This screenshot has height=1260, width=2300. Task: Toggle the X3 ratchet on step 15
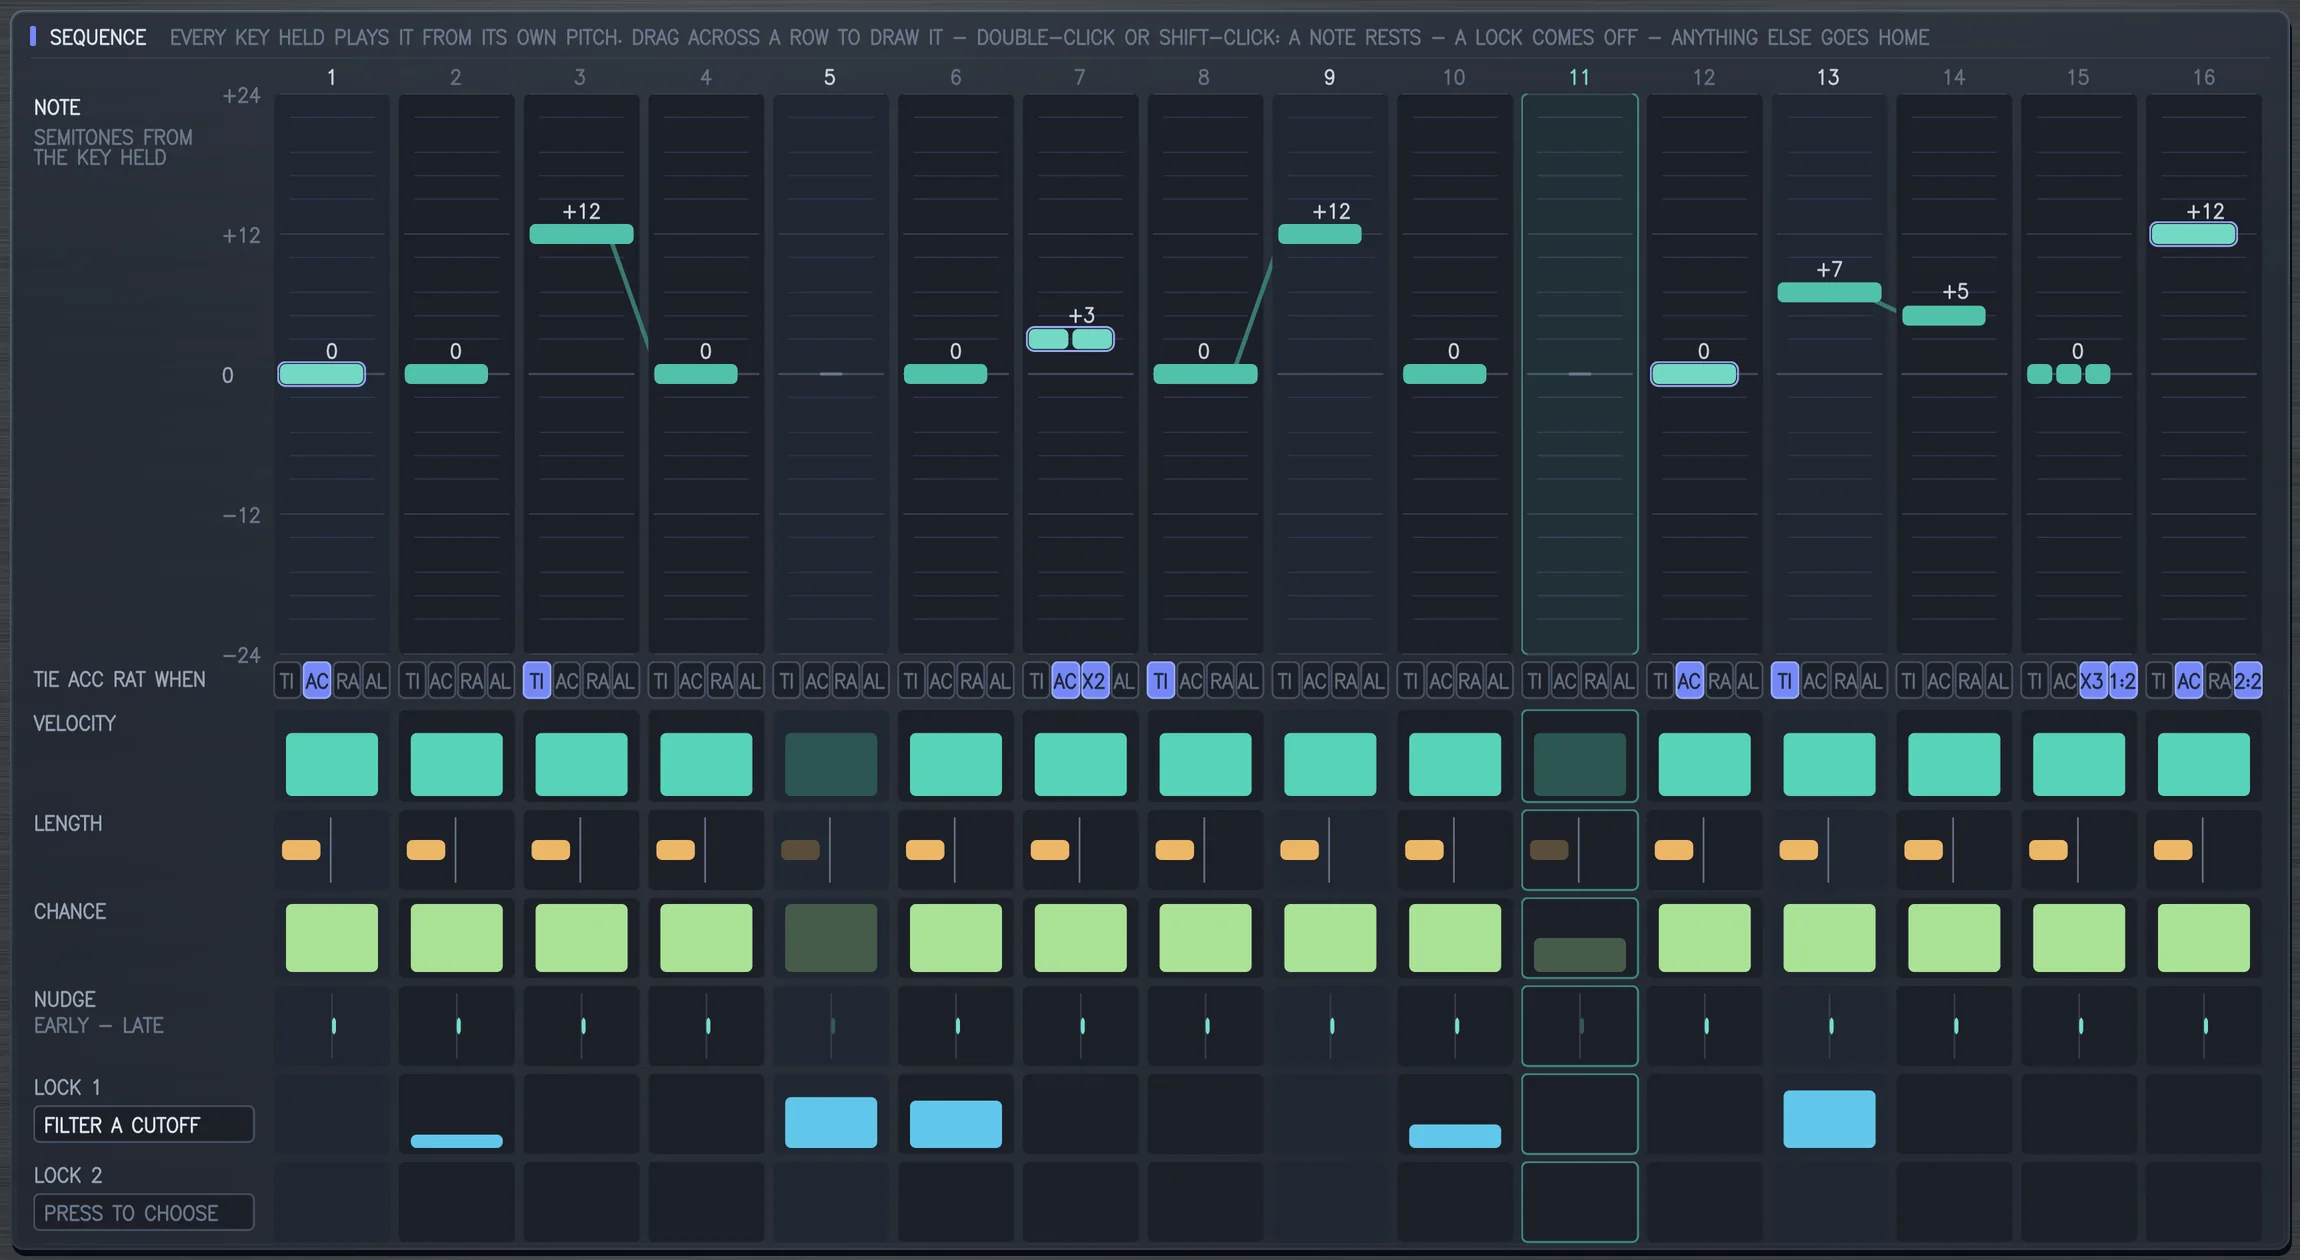[2093, 681]
